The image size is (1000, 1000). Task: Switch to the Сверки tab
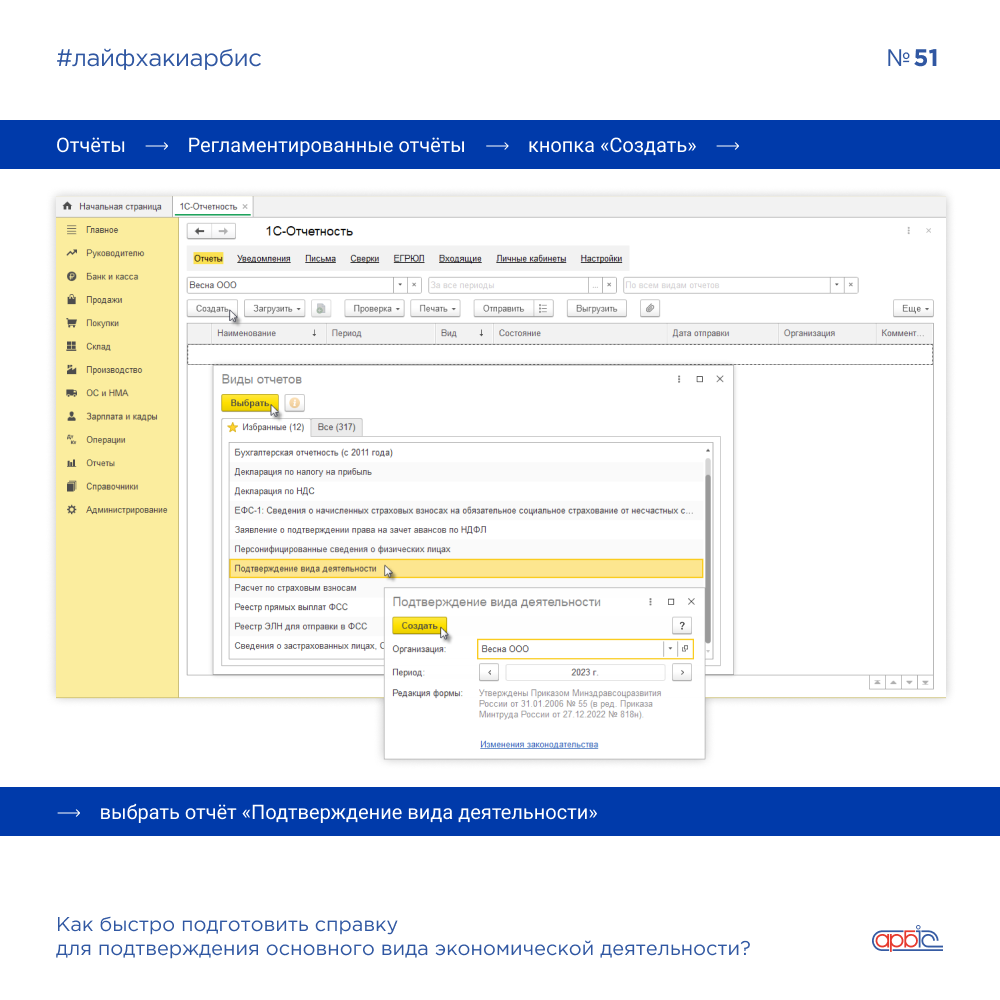(364, 258)
